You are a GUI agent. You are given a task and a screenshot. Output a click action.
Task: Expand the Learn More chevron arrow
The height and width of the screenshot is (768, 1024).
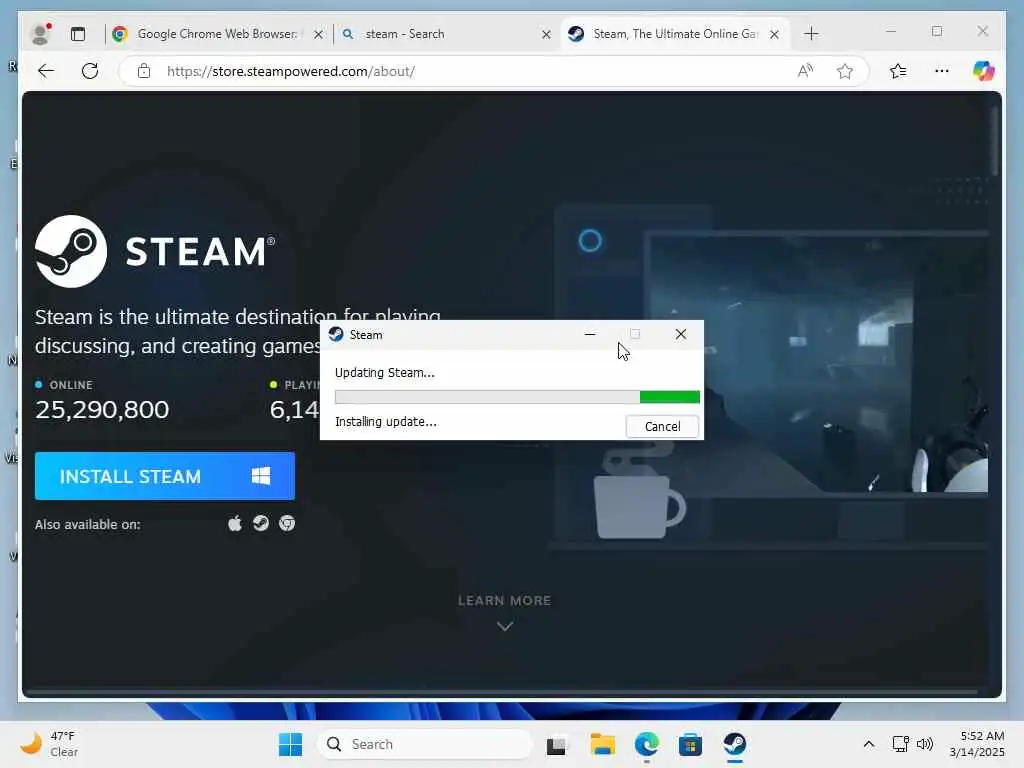(x=505, y=626)
